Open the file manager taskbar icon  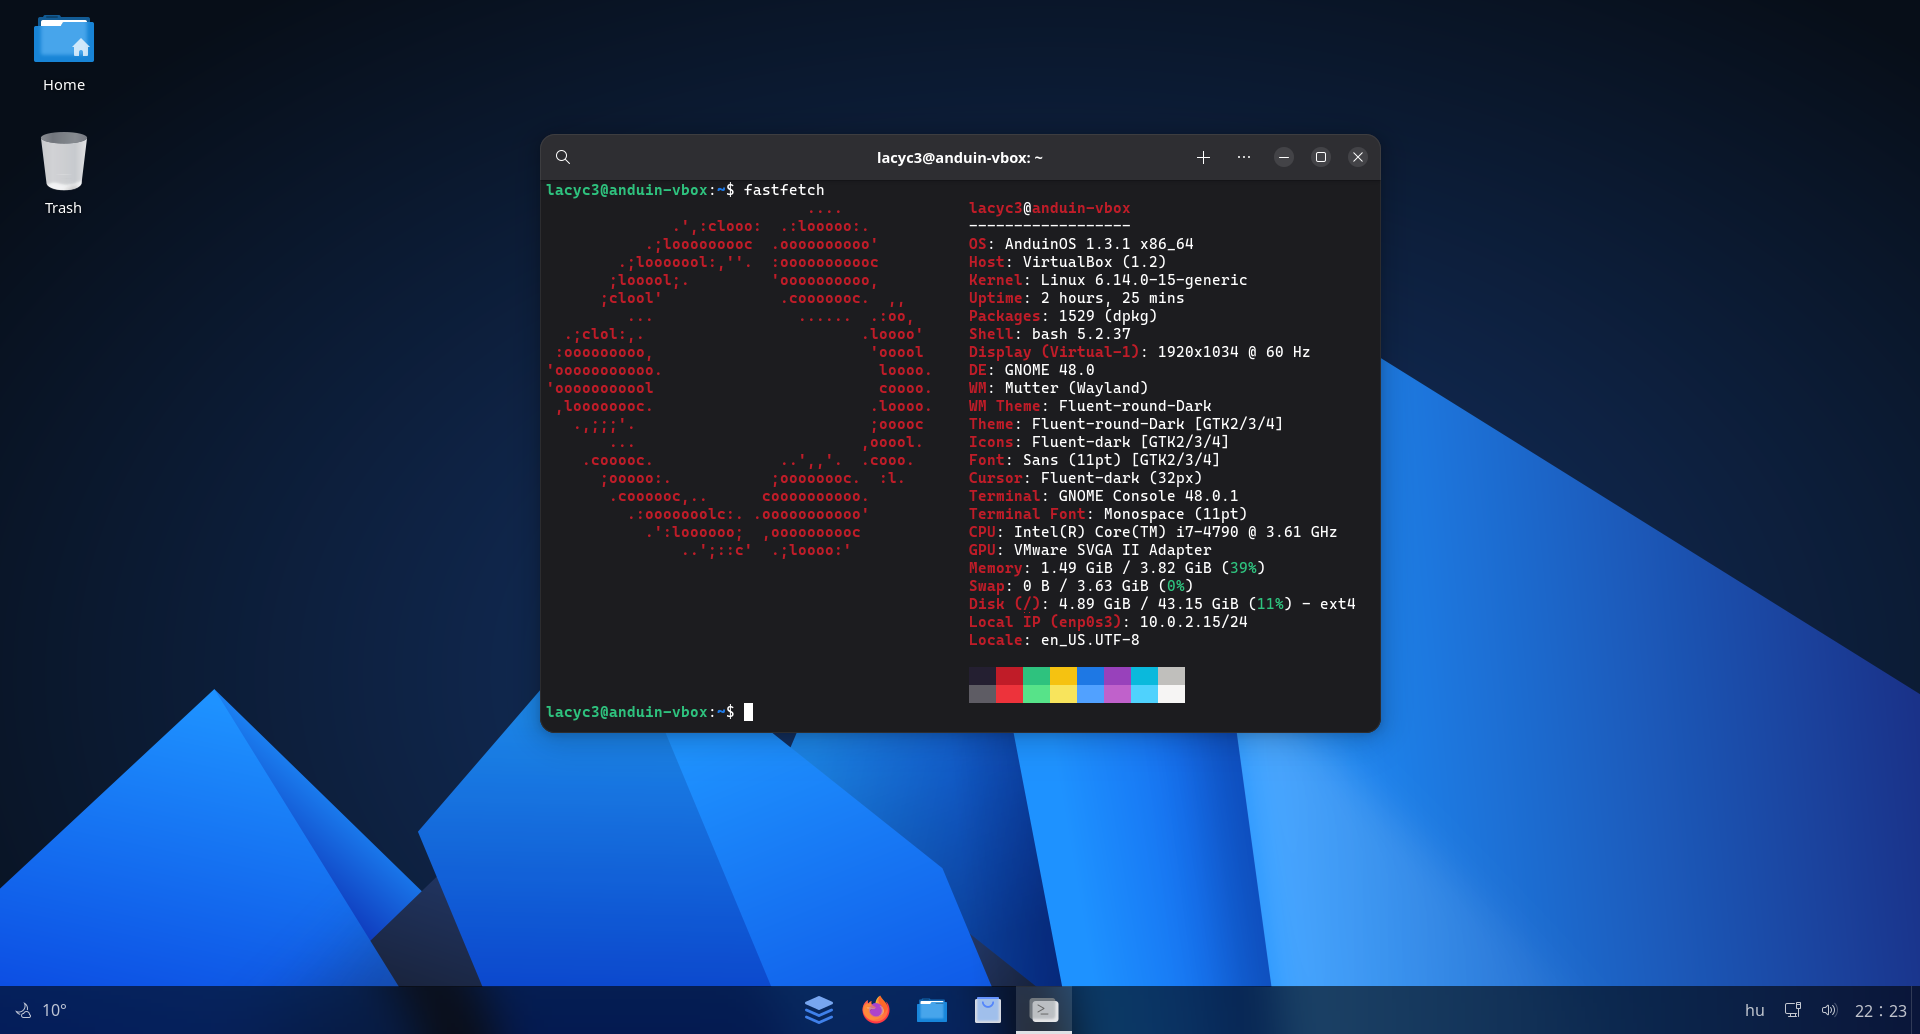pyautogui.click(x=932, y=1010)
